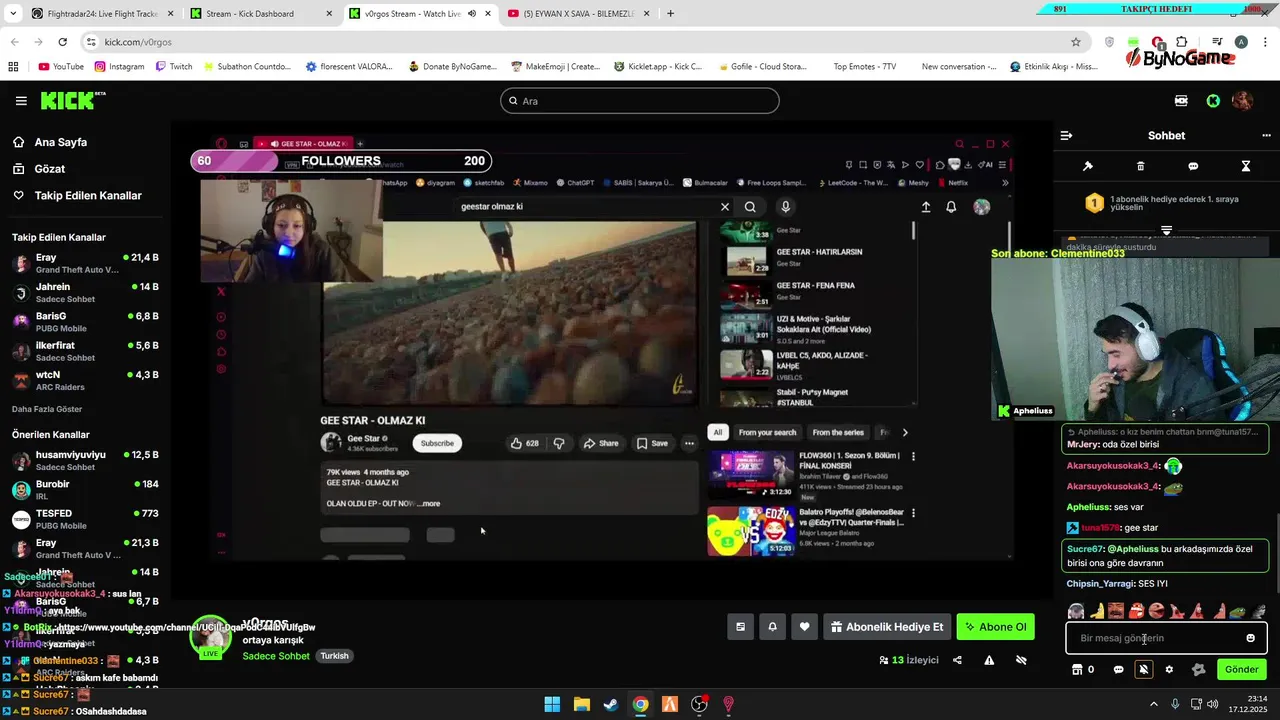Open Jahrein followed channel
The height and width of the screenshot is (720, 1280).
tap(85, 293)
